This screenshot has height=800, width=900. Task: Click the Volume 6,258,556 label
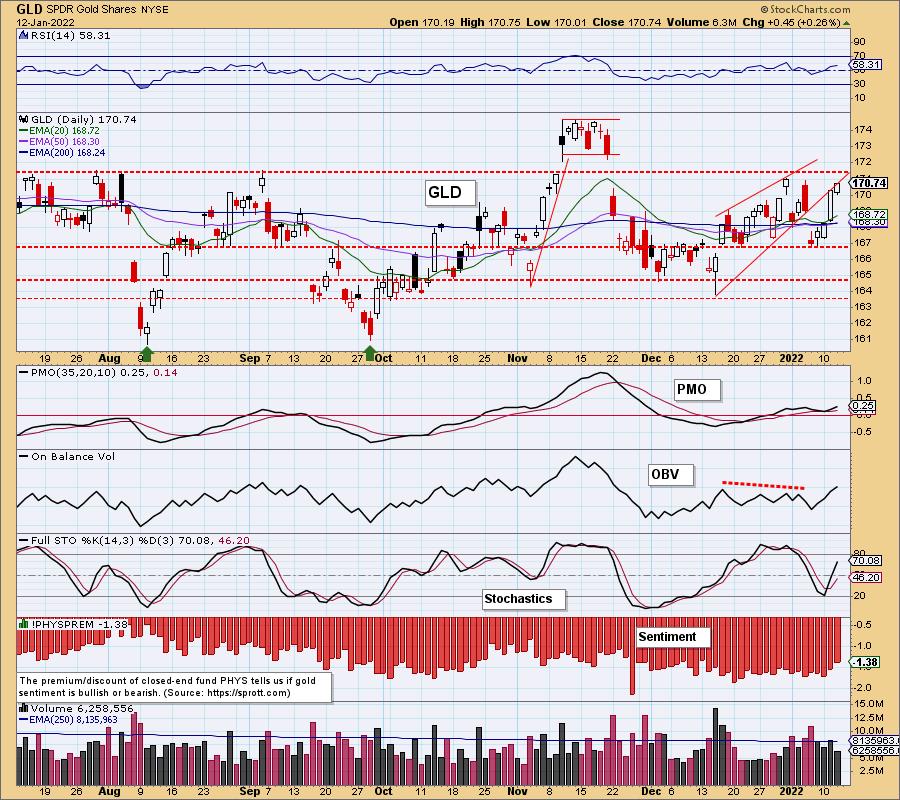point(82,709)
